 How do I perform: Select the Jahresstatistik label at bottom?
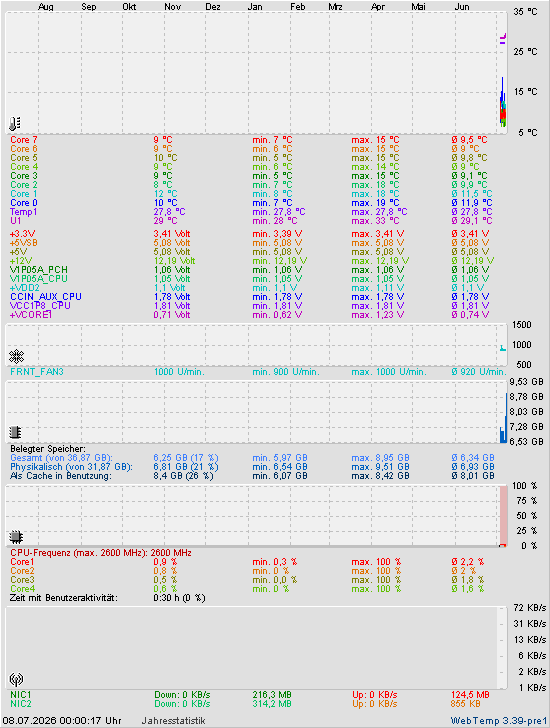(x=173, y=721)
